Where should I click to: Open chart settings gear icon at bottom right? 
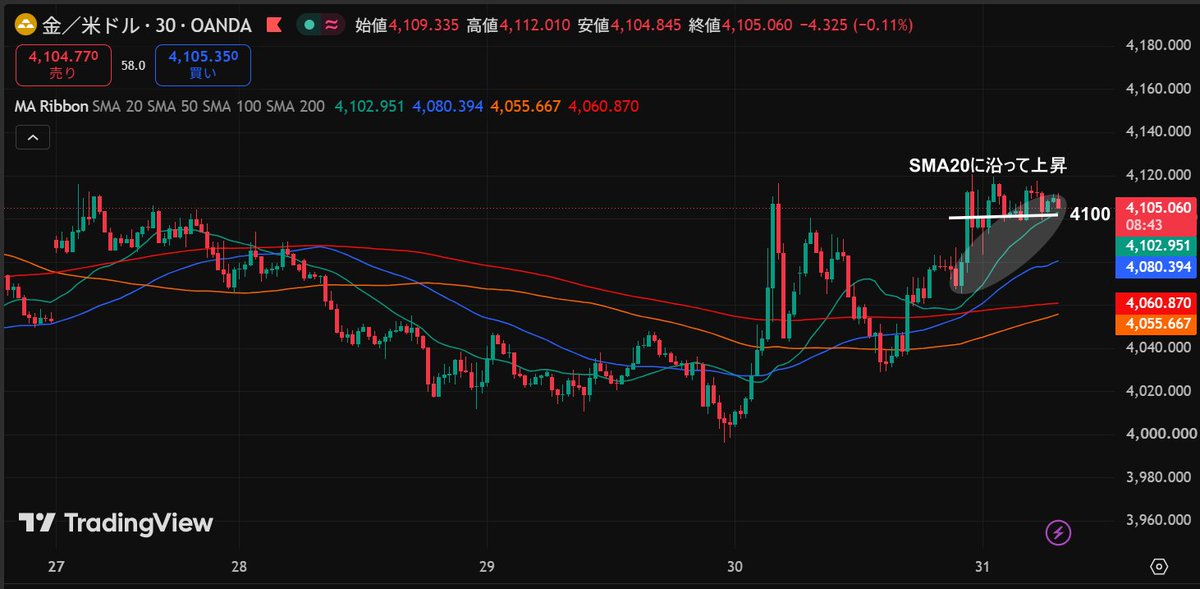(x=1159, y=566)
